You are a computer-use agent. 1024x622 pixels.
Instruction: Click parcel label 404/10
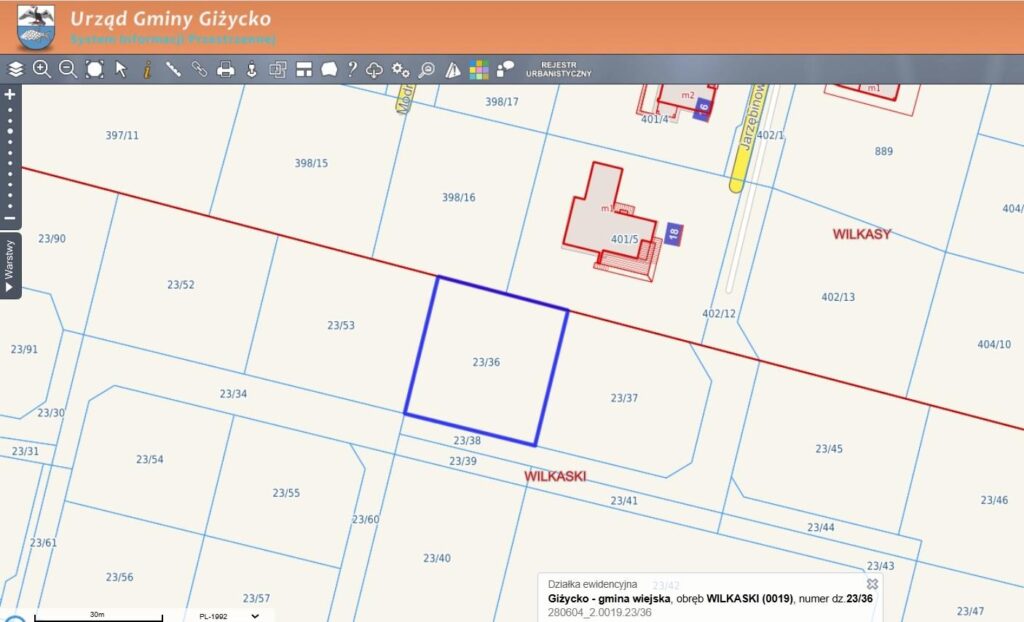pos(994,344)
